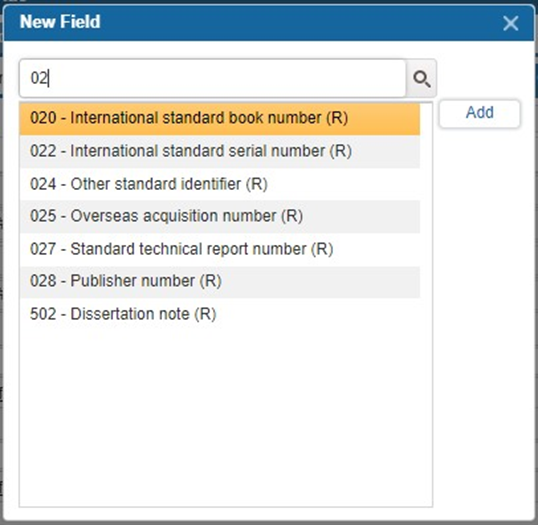Image resolution: width=538 pixels, height=525 pixels.
Task: Focus the field search box containing 02
Action: click(x=213, y=78)
